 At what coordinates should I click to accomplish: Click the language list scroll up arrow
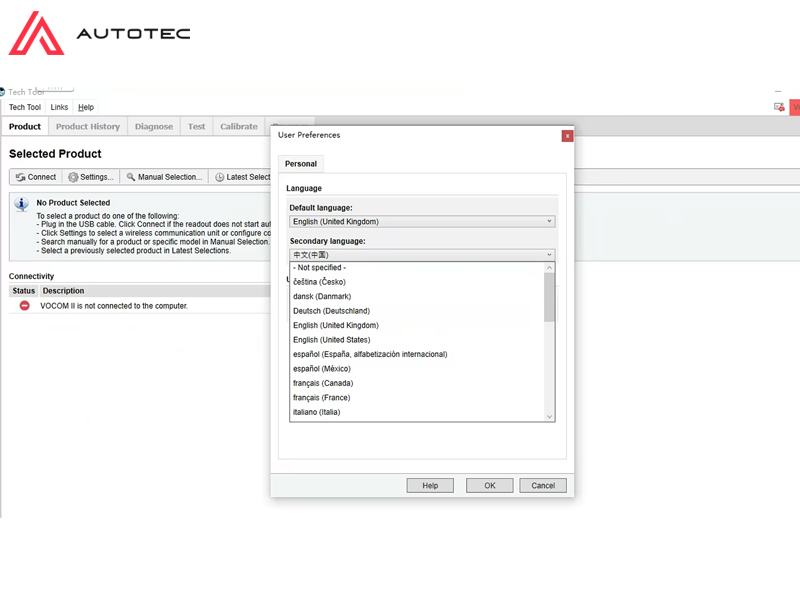coord(549,268)
